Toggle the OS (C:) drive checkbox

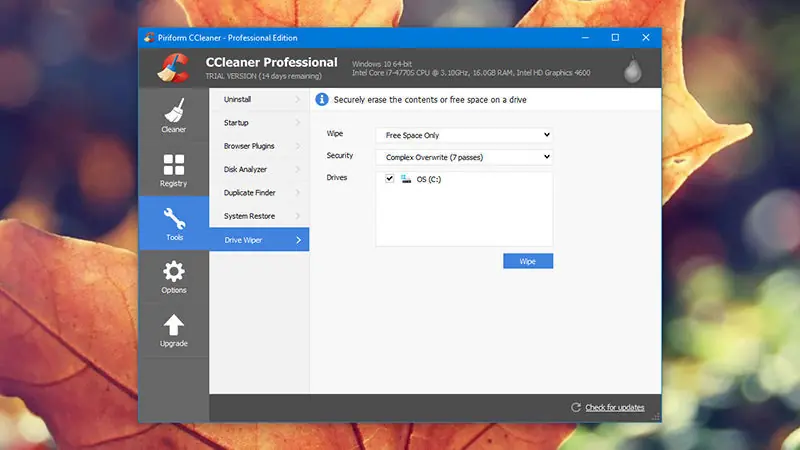[x=389, y=179]
